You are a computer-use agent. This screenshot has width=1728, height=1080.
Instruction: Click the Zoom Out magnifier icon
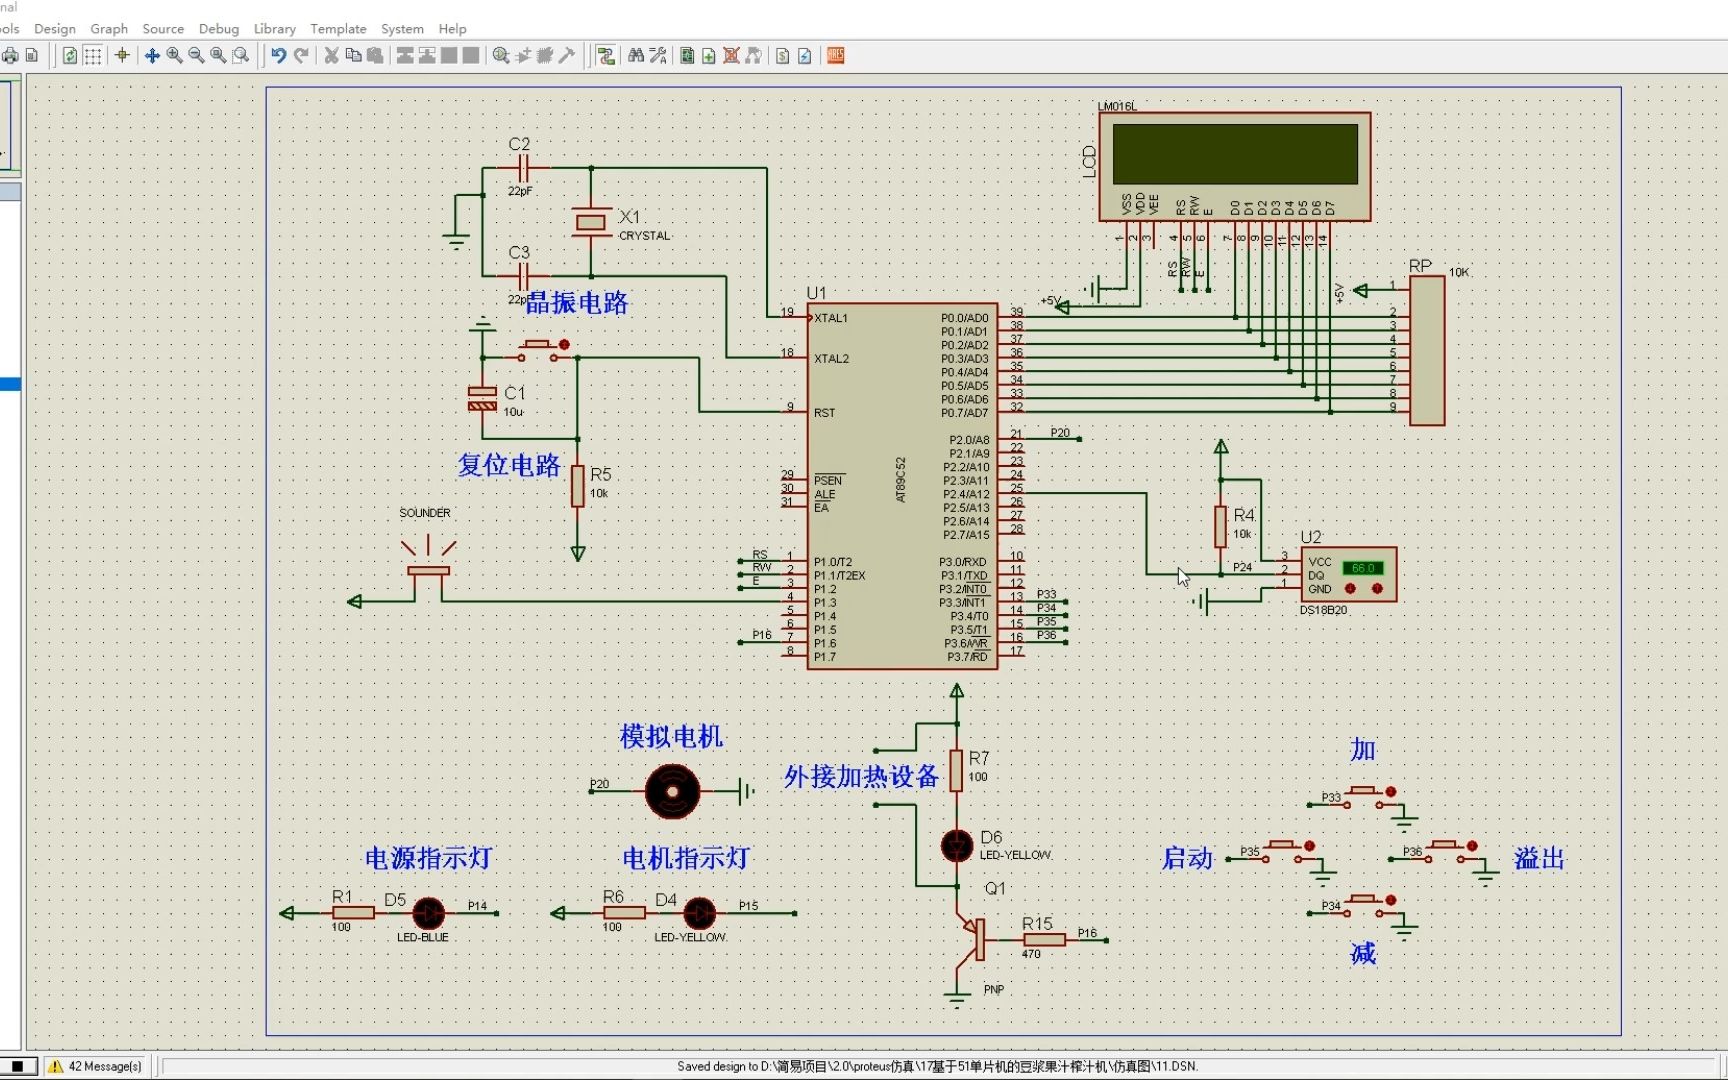click(x=196, y=56)
